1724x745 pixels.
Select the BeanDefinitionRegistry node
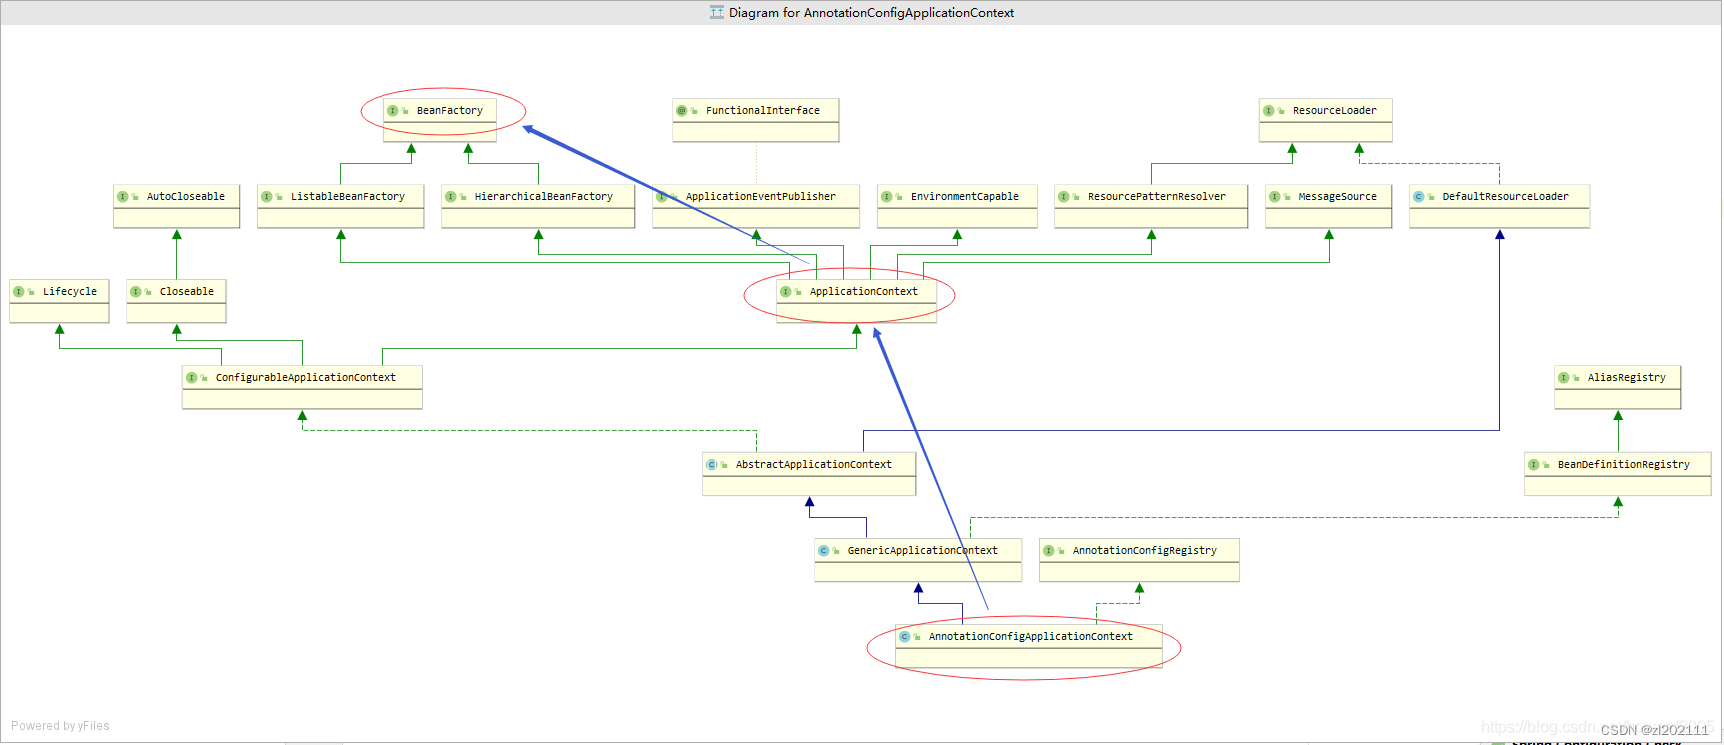point(1618,474)
